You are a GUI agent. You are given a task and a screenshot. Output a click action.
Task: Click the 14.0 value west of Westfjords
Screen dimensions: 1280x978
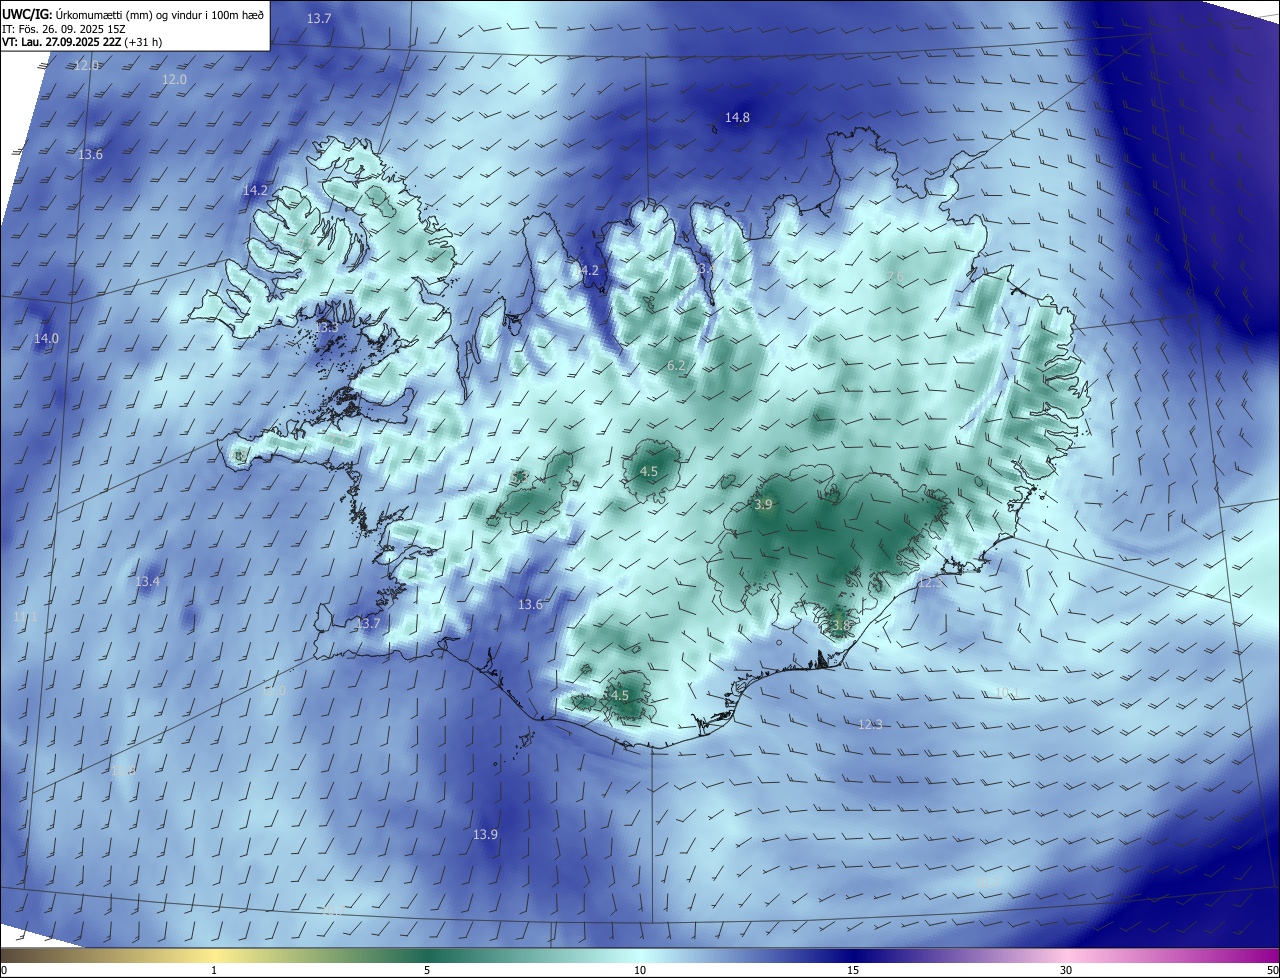coord(47,339)
